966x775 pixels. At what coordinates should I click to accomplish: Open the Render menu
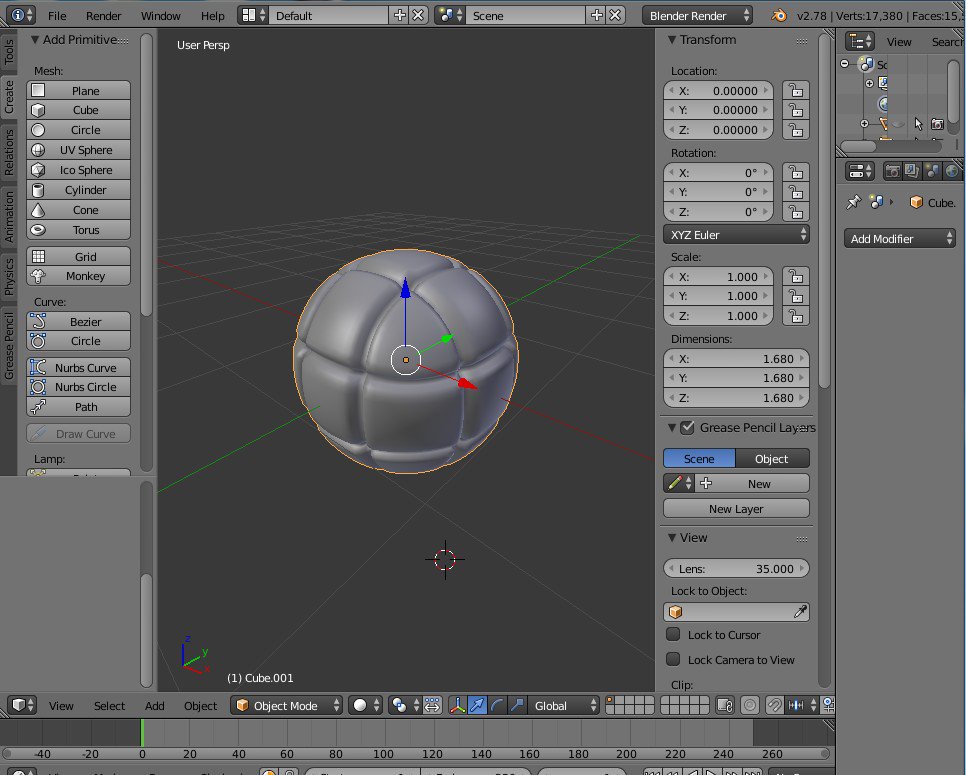tap(104, 15)
